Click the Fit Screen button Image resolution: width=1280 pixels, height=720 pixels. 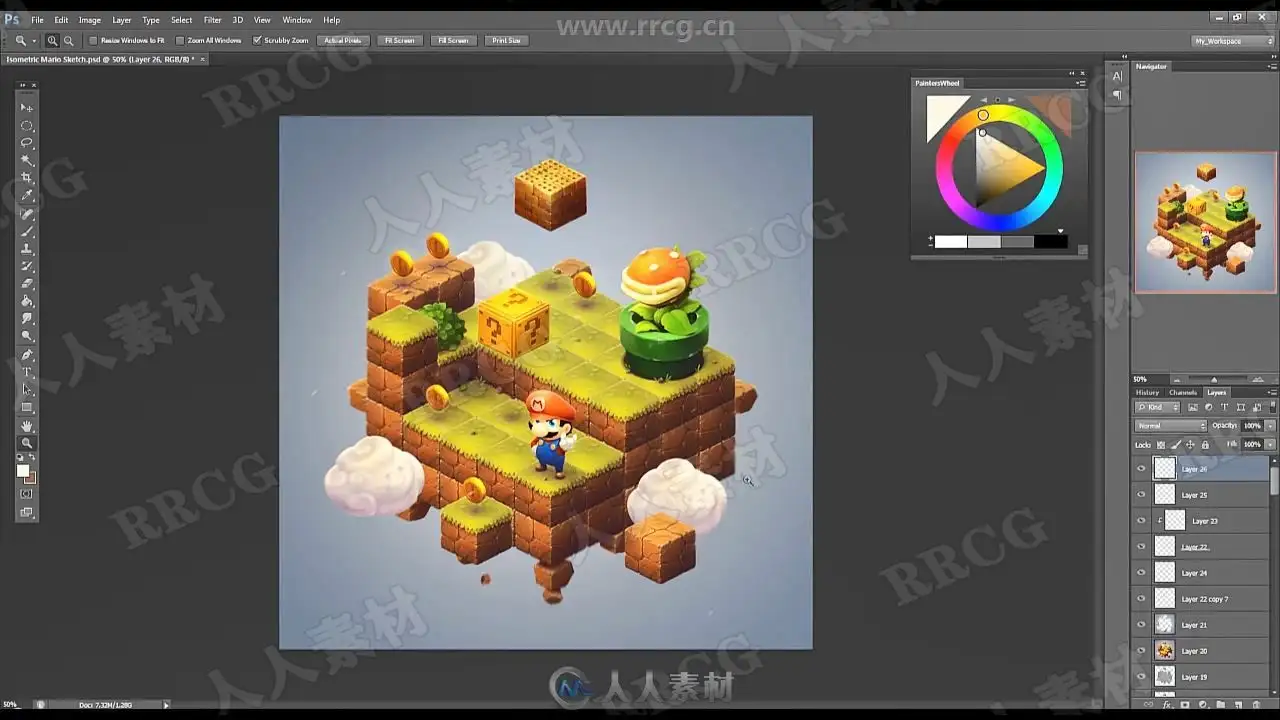[399, 41]
